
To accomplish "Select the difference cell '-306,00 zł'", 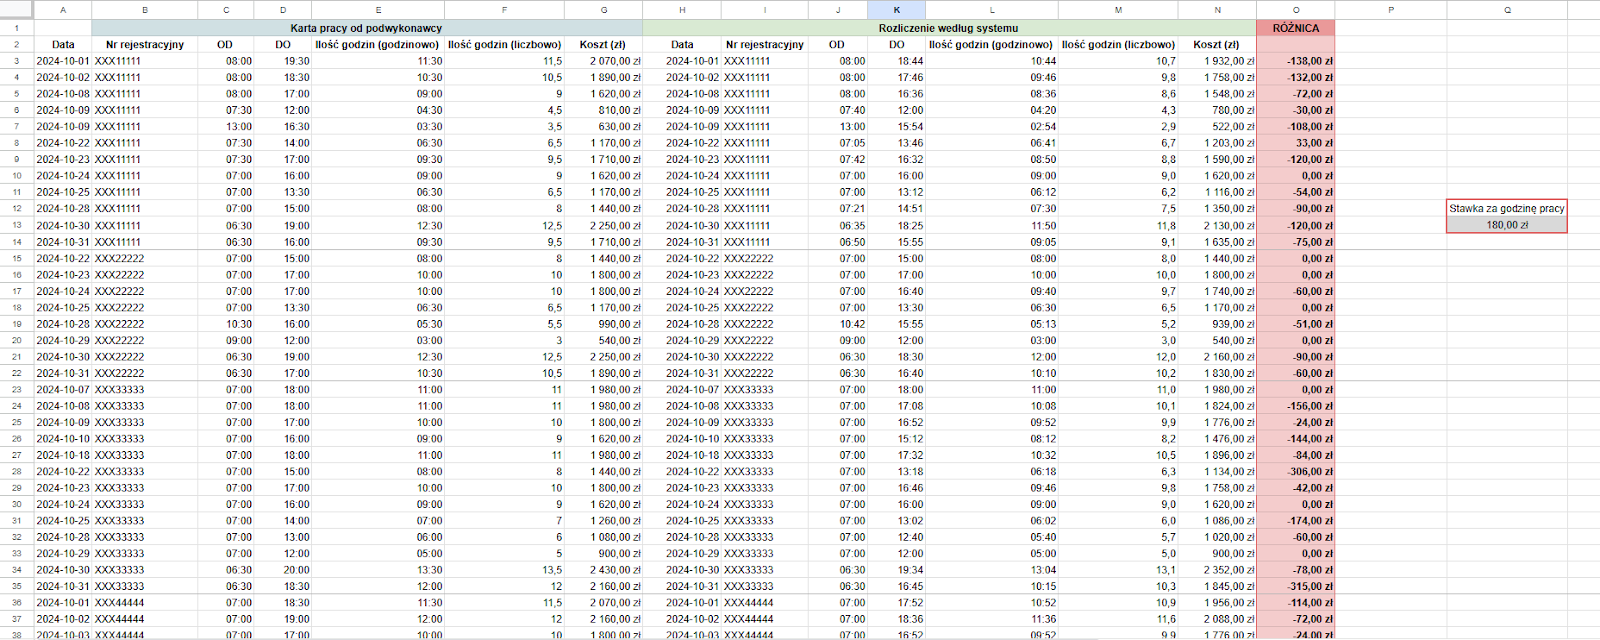I will pos(1296,471).
